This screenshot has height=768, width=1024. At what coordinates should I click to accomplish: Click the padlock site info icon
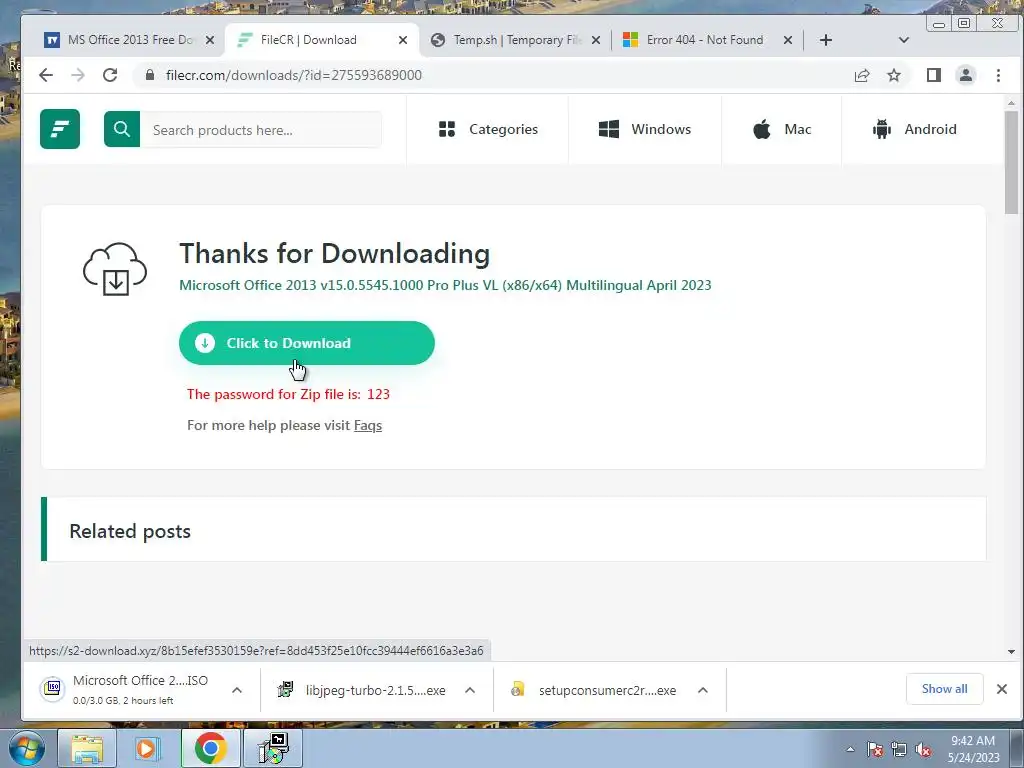tap(150, 75)
